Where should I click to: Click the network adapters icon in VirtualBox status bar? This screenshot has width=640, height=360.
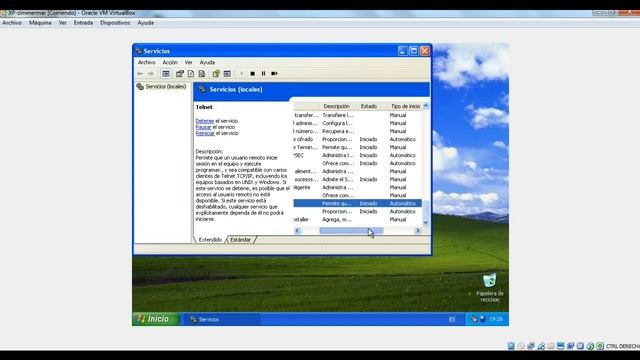click(x=531, y=346)
